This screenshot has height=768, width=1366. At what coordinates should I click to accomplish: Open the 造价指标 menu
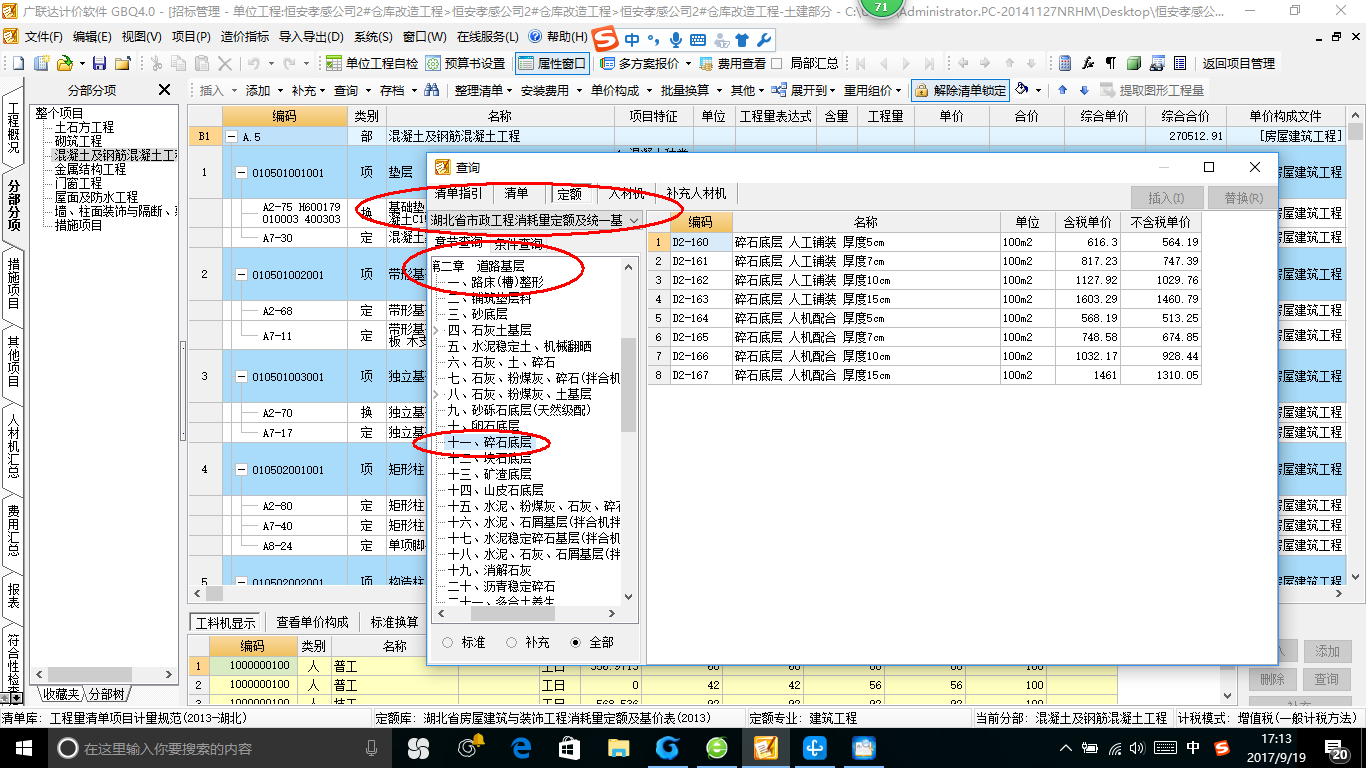(244, 37)
